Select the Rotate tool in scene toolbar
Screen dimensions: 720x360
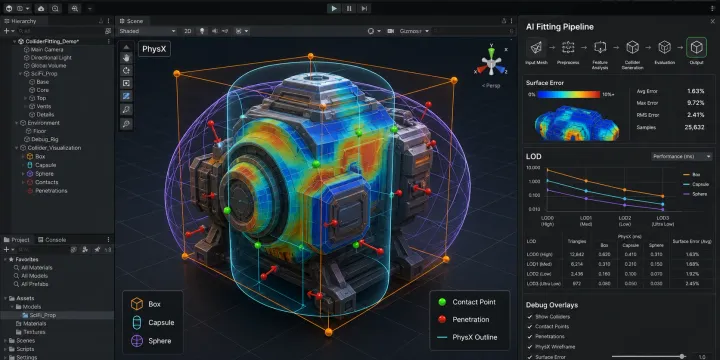pyautogui.click(x=126, y=70)
